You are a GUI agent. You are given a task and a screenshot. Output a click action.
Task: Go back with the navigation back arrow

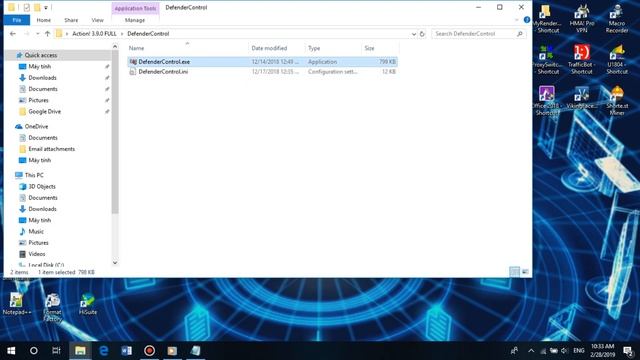pos(13,34)
